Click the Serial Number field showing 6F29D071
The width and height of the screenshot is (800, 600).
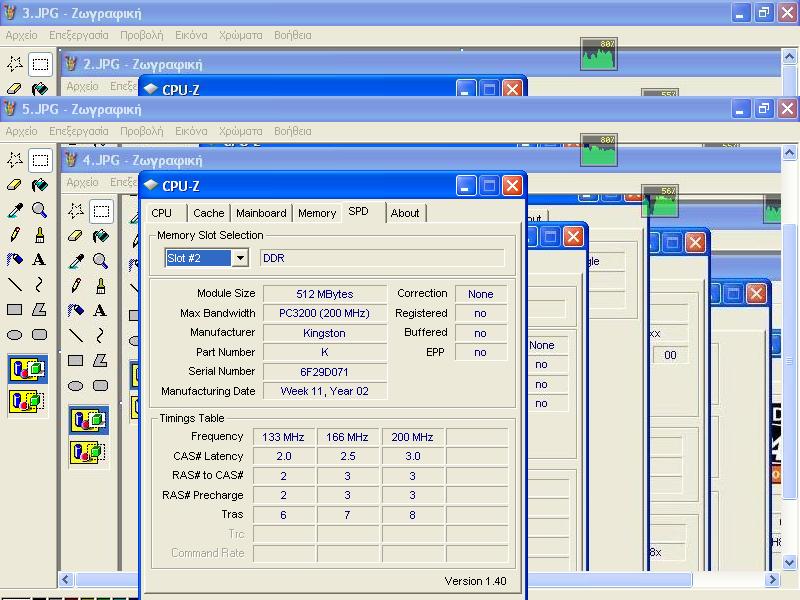[325, 372]
